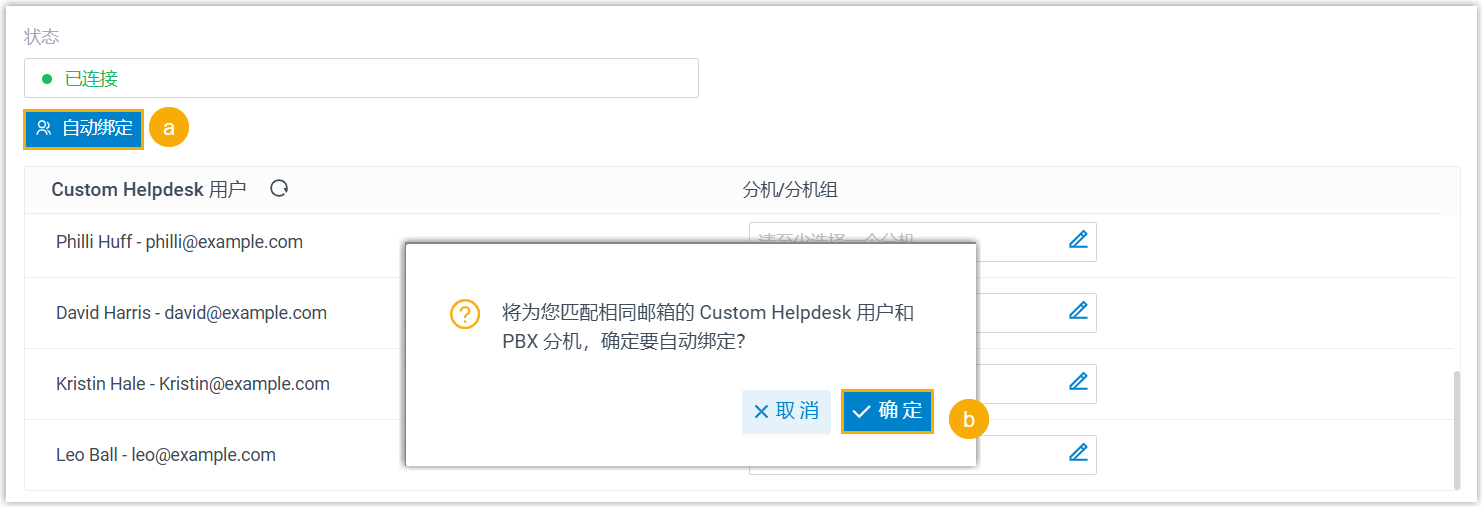The height and width of the screenshot is (508, 1483).
Task: Click the orange 'b' step marker
Action: [968, 420]
